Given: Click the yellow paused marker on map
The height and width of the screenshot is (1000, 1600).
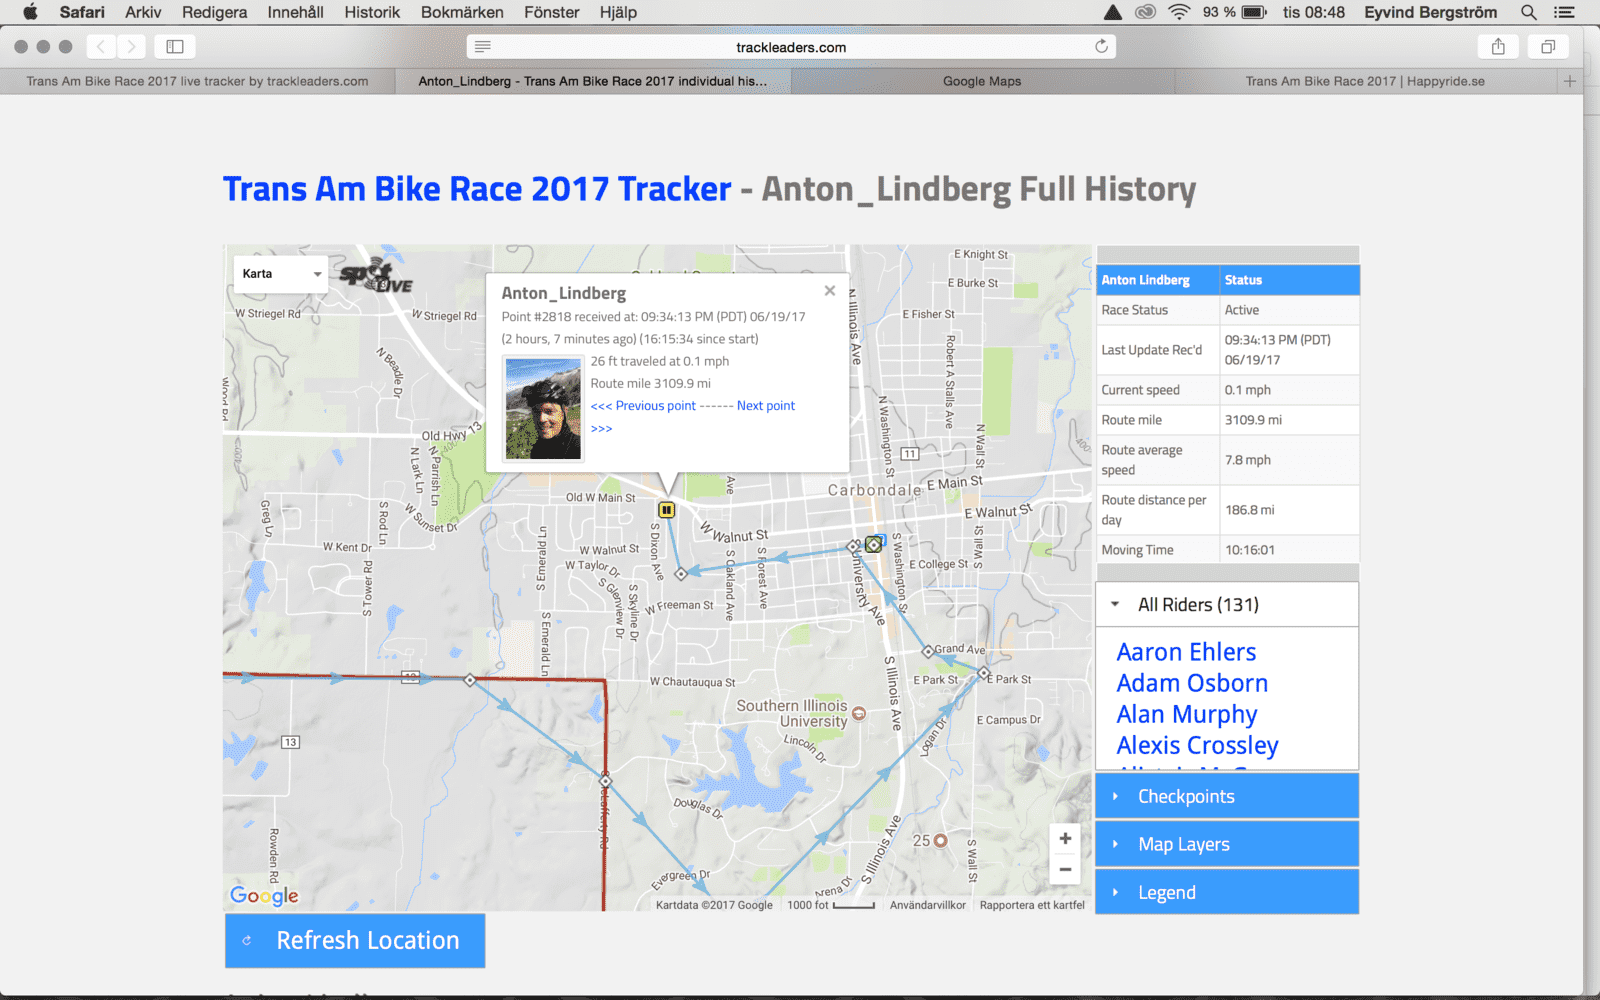Looking at the screenshot, I should point(666,510).
